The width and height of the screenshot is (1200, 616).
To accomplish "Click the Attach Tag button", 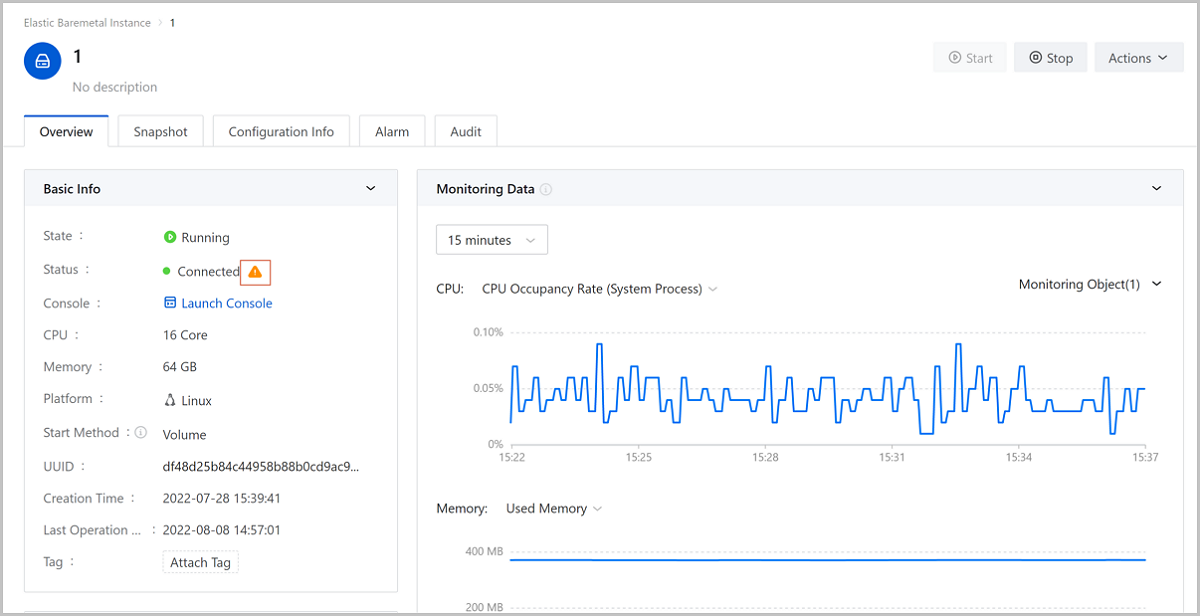I will click(x=200, y=563).
